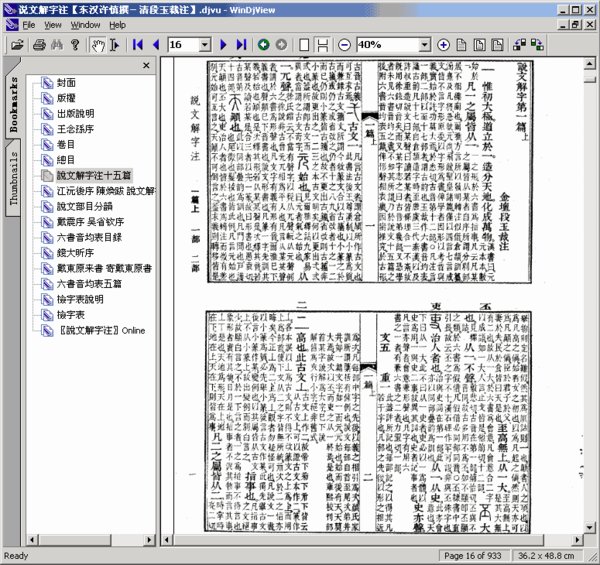Activate the hand drag tool
The image size is (600, 565).
click(x=97, y=45)
